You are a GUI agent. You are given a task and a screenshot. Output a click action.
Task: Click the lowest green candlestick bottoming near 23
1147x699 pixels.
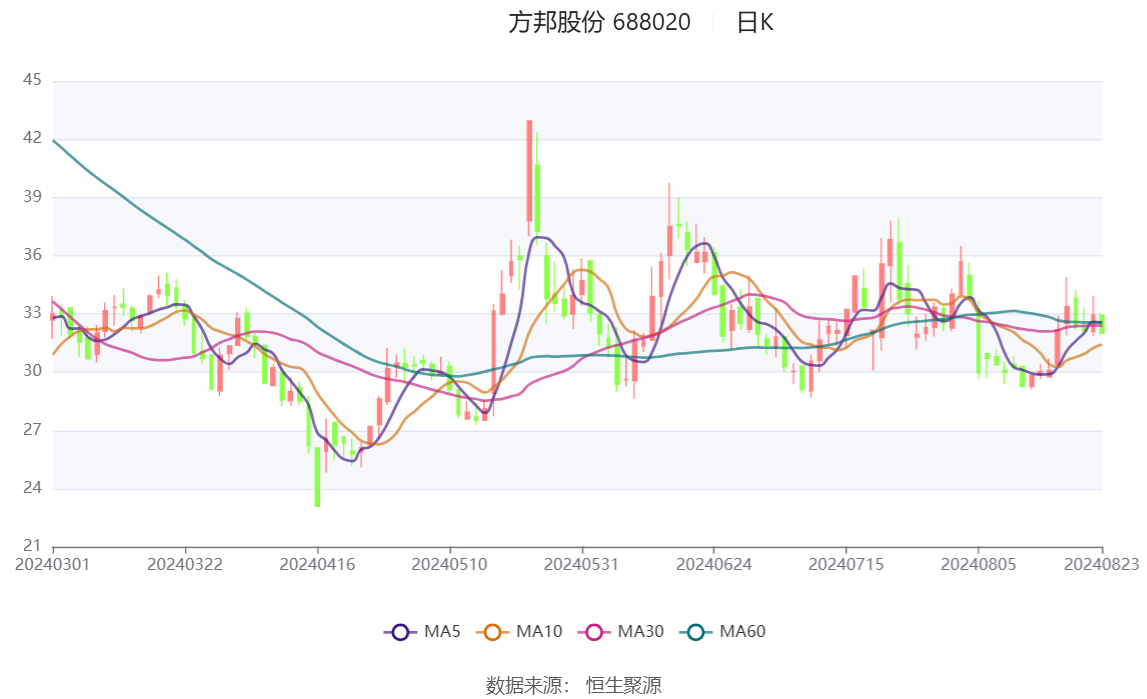pyautogui.click(x=317, y=477)
